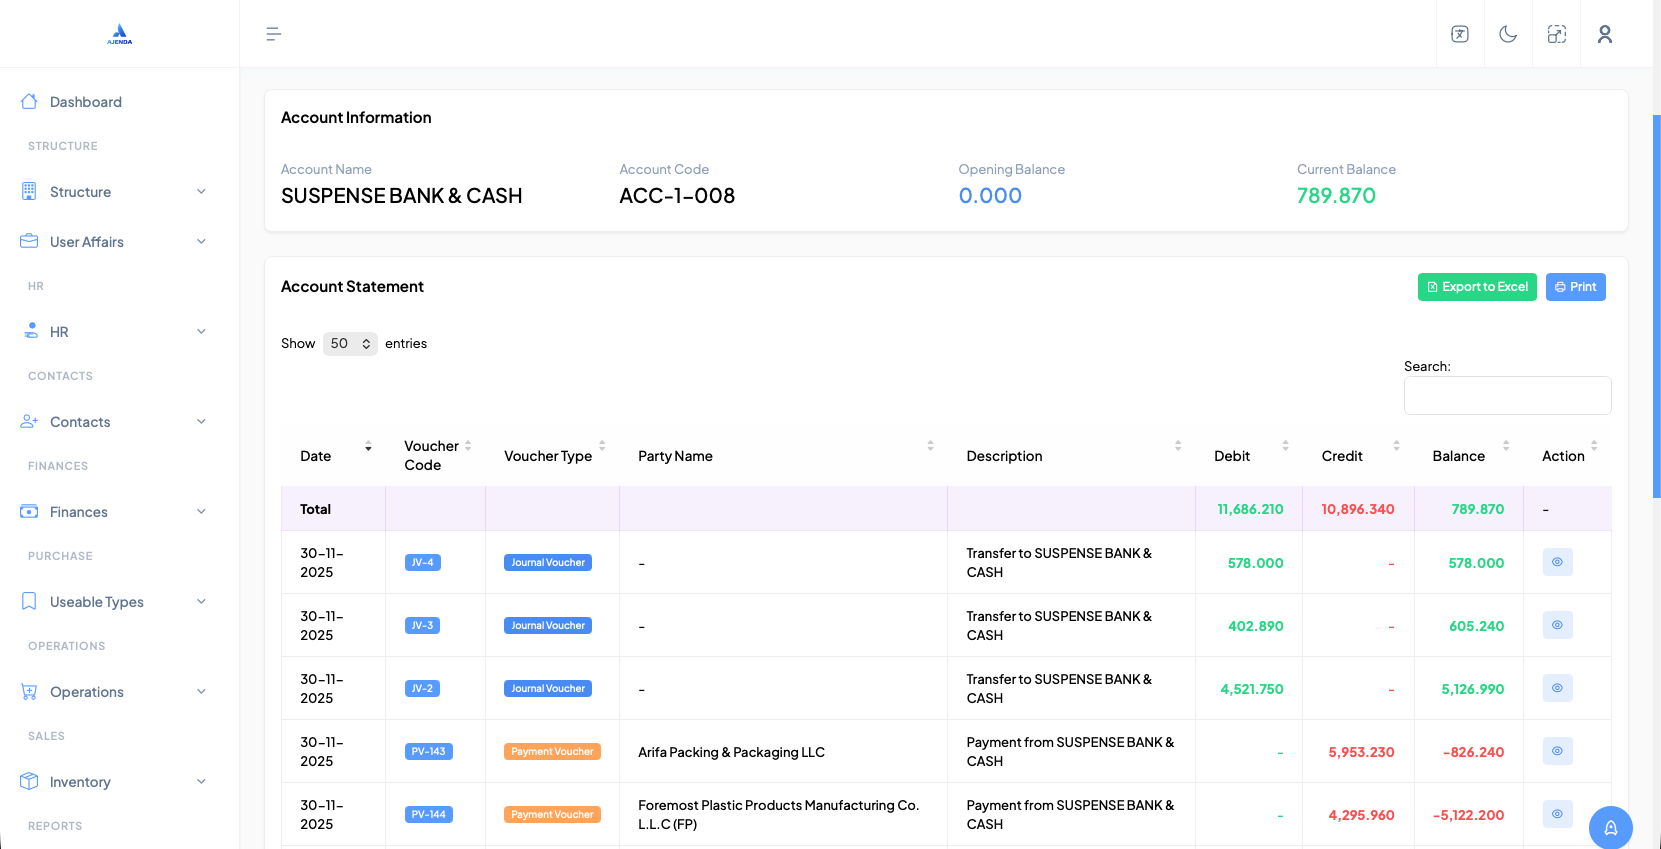View details of JV-4 entry eye icon

tap(1557, 562)
